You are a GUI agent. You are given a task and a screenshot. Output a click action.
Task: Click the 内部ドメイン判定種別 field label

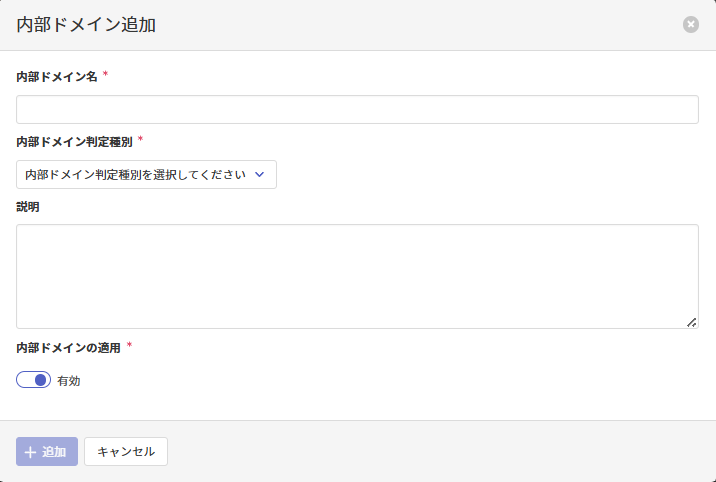click(74, 142)
